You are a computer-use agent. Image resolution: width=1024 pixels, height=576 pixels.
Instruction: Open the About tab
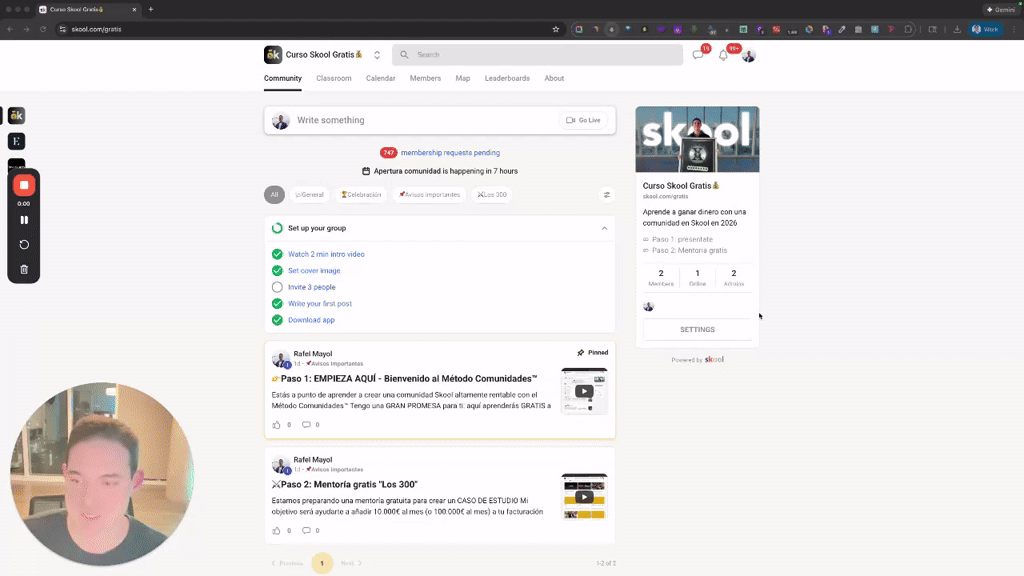coord(554,78)
